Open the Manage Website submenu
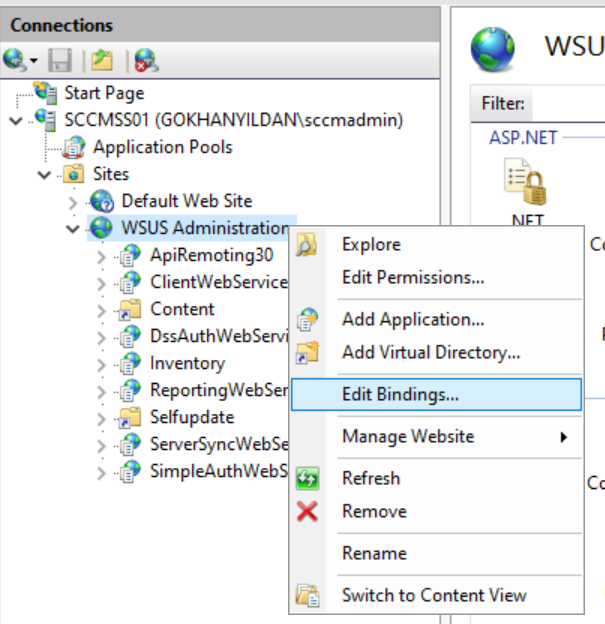Screen dimensions: 605x624 coord(436,437)
